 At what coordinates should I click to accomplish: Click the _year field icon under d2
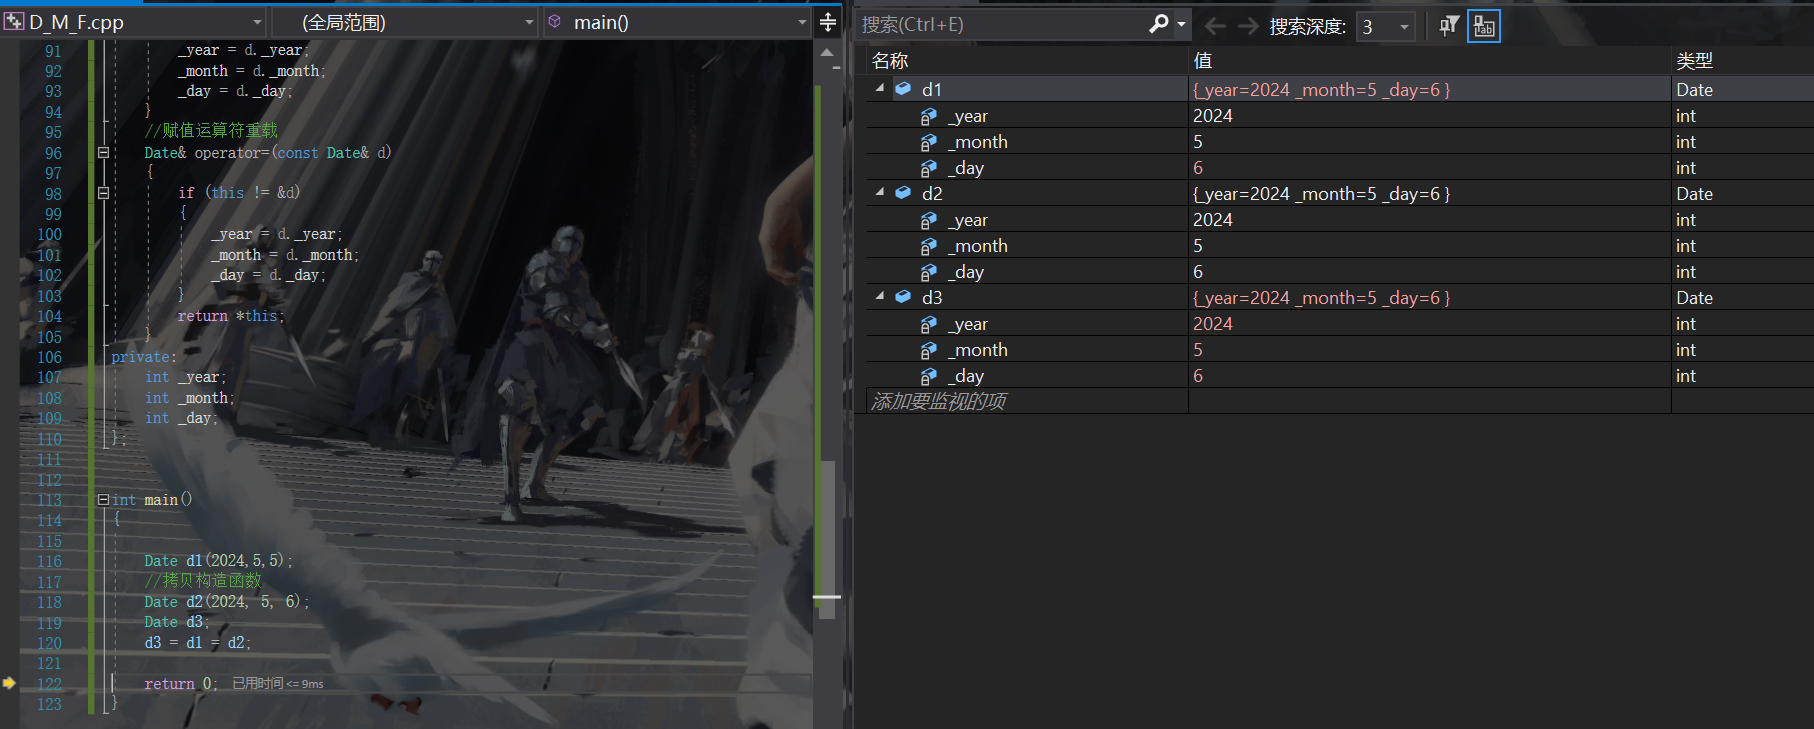[x=929, y=220]
